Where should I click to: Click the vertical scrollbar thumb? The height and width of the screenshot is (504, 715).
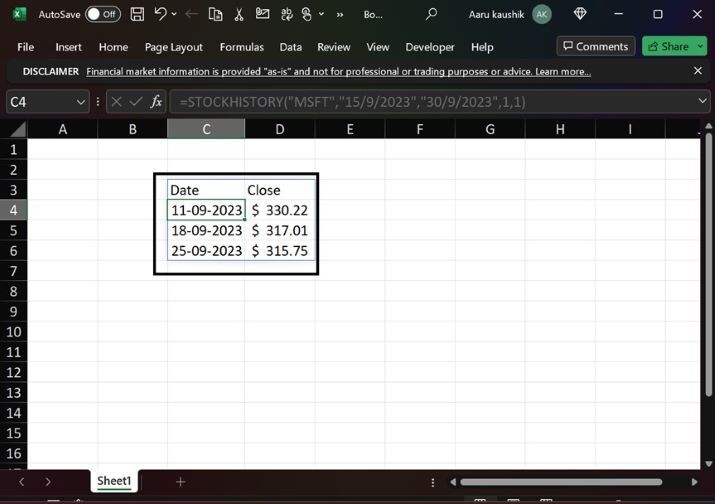708,265
